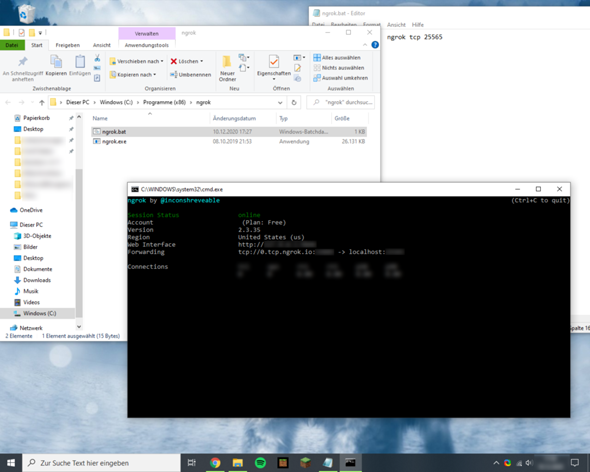Viewport: 590px width, 472px height.
Task: Open Spotify from the taskbar
Action: pyautogui.click(x=260, y=463)
